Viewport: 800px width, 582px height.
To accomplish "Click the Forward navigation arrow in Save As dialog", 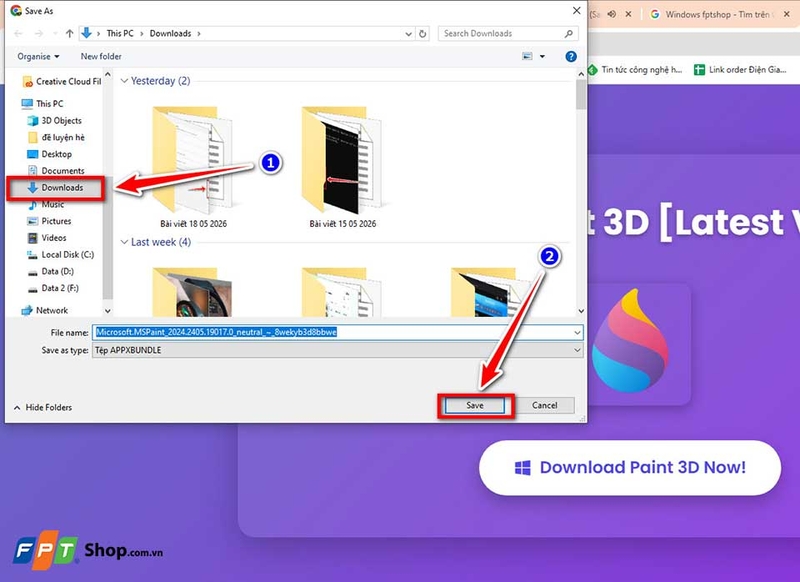I will (39, 34).
